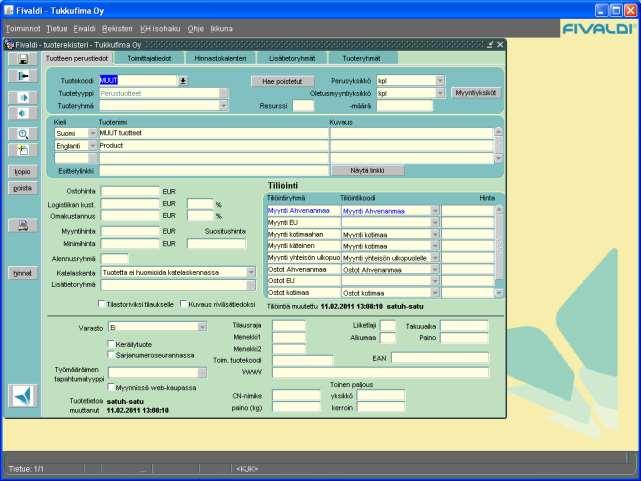Click the Ostohinta input field
This screenshot has height=481, width=641.
[130, 191]
